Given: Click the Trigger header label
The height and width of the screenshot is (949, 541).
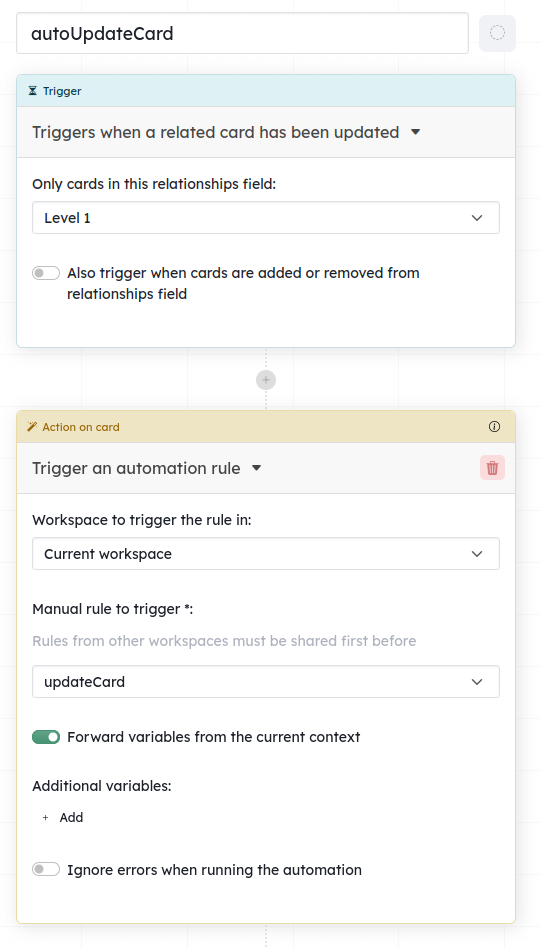Looking at the screenshot, I should 62,91.
